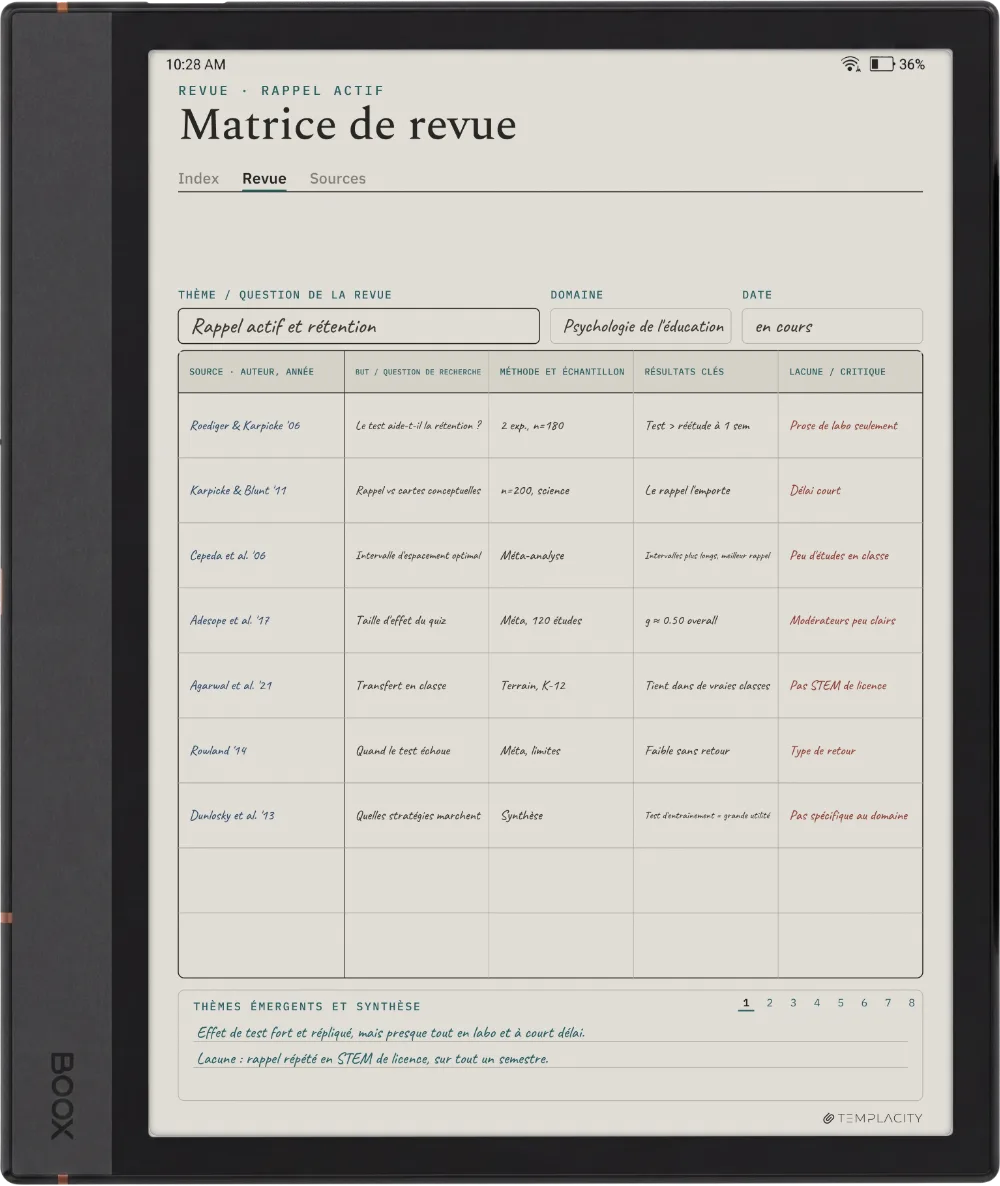Tap the Date field 'en cours'
Viewport: 1000px width, 1186px height.
(x=832, y=326)
